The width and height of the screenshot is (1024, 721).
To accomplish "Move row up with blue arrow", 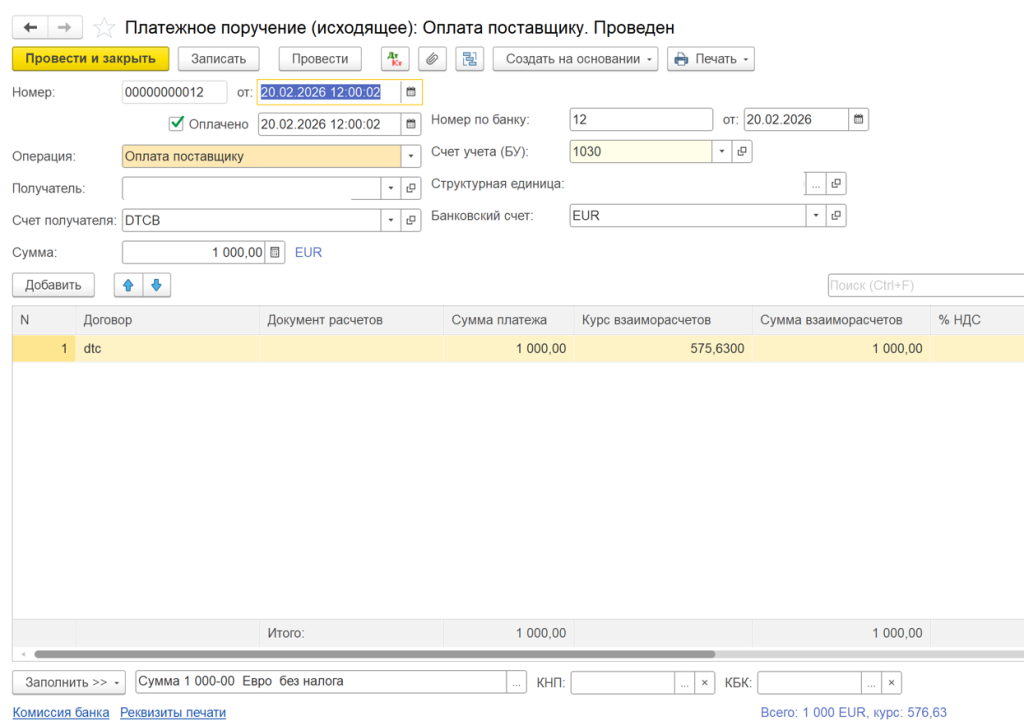I will 128,285.
